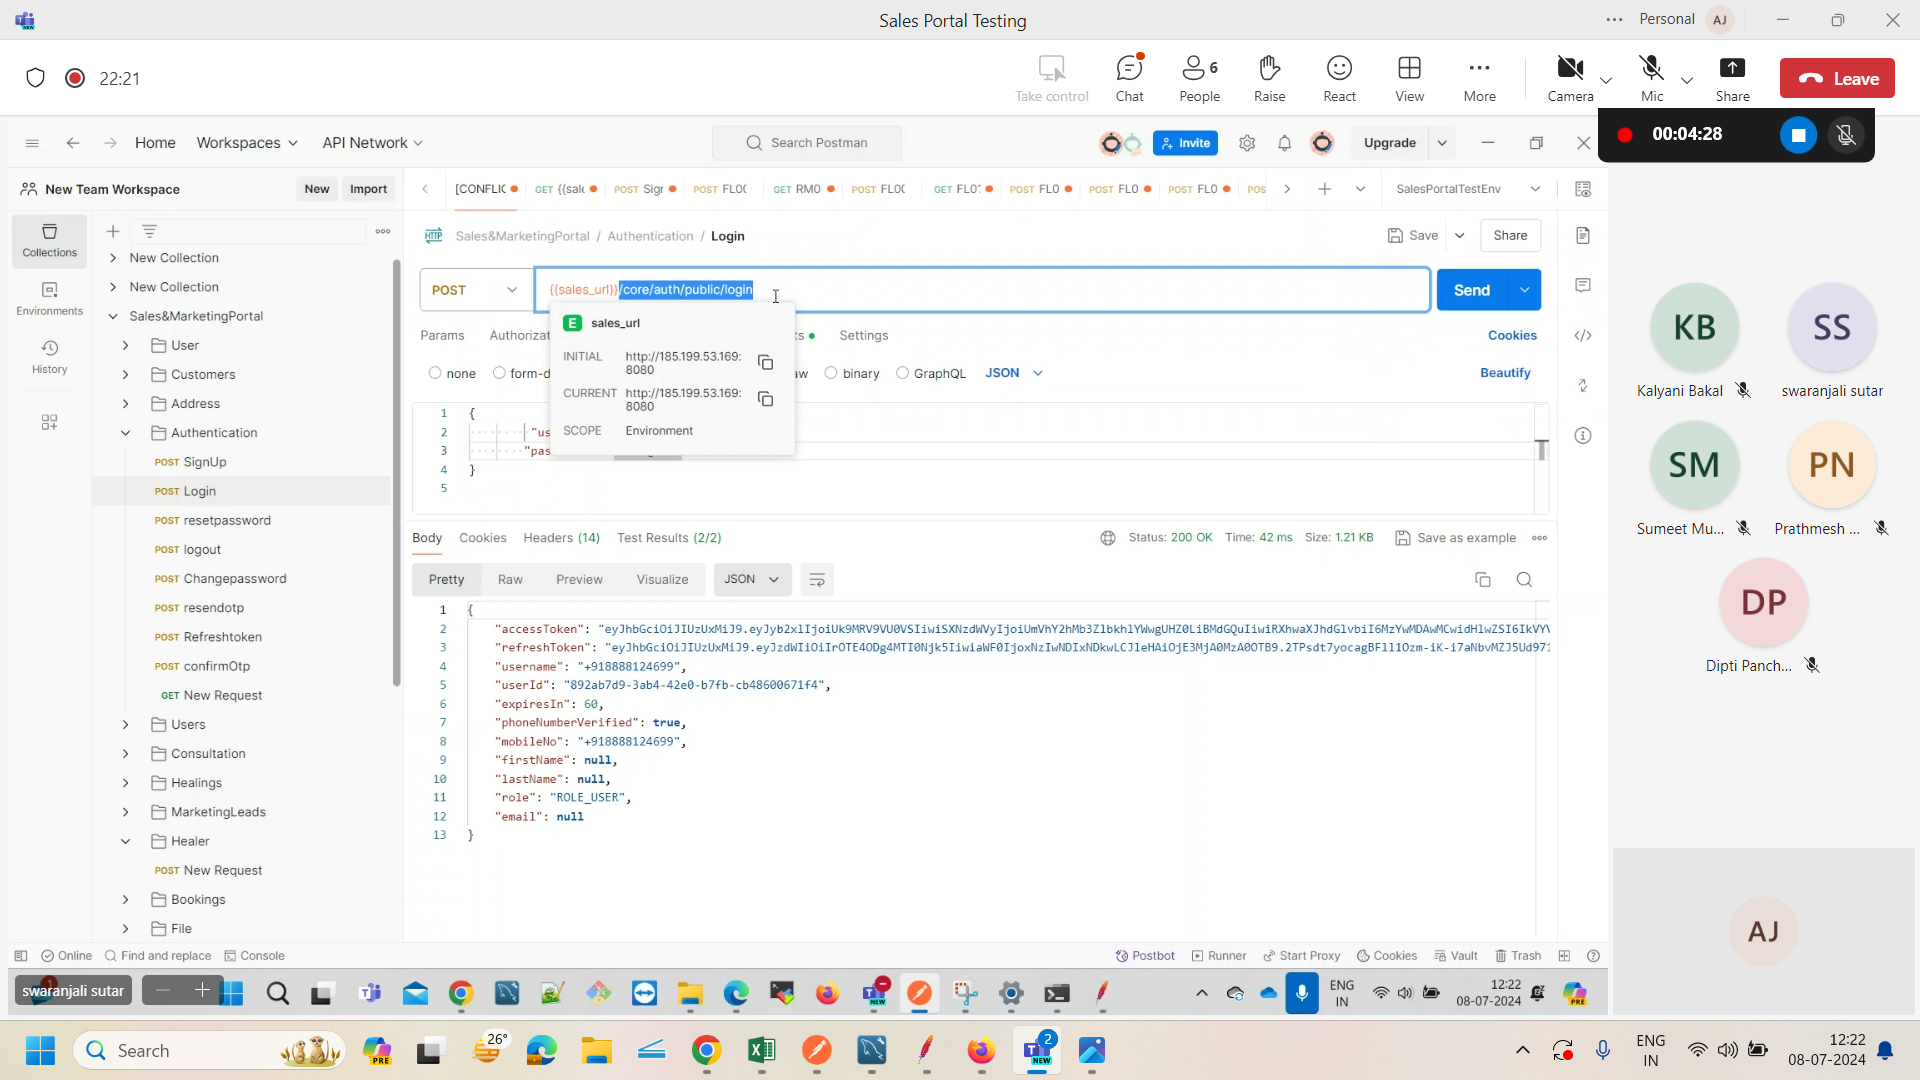
Task: Select the none body type
Action: coord(434,373)
